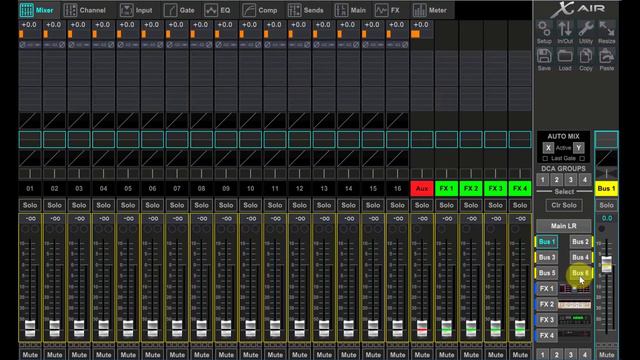Mute the Bus 1 master strip
Screen dimensions: 640x360
coord(607,355)
